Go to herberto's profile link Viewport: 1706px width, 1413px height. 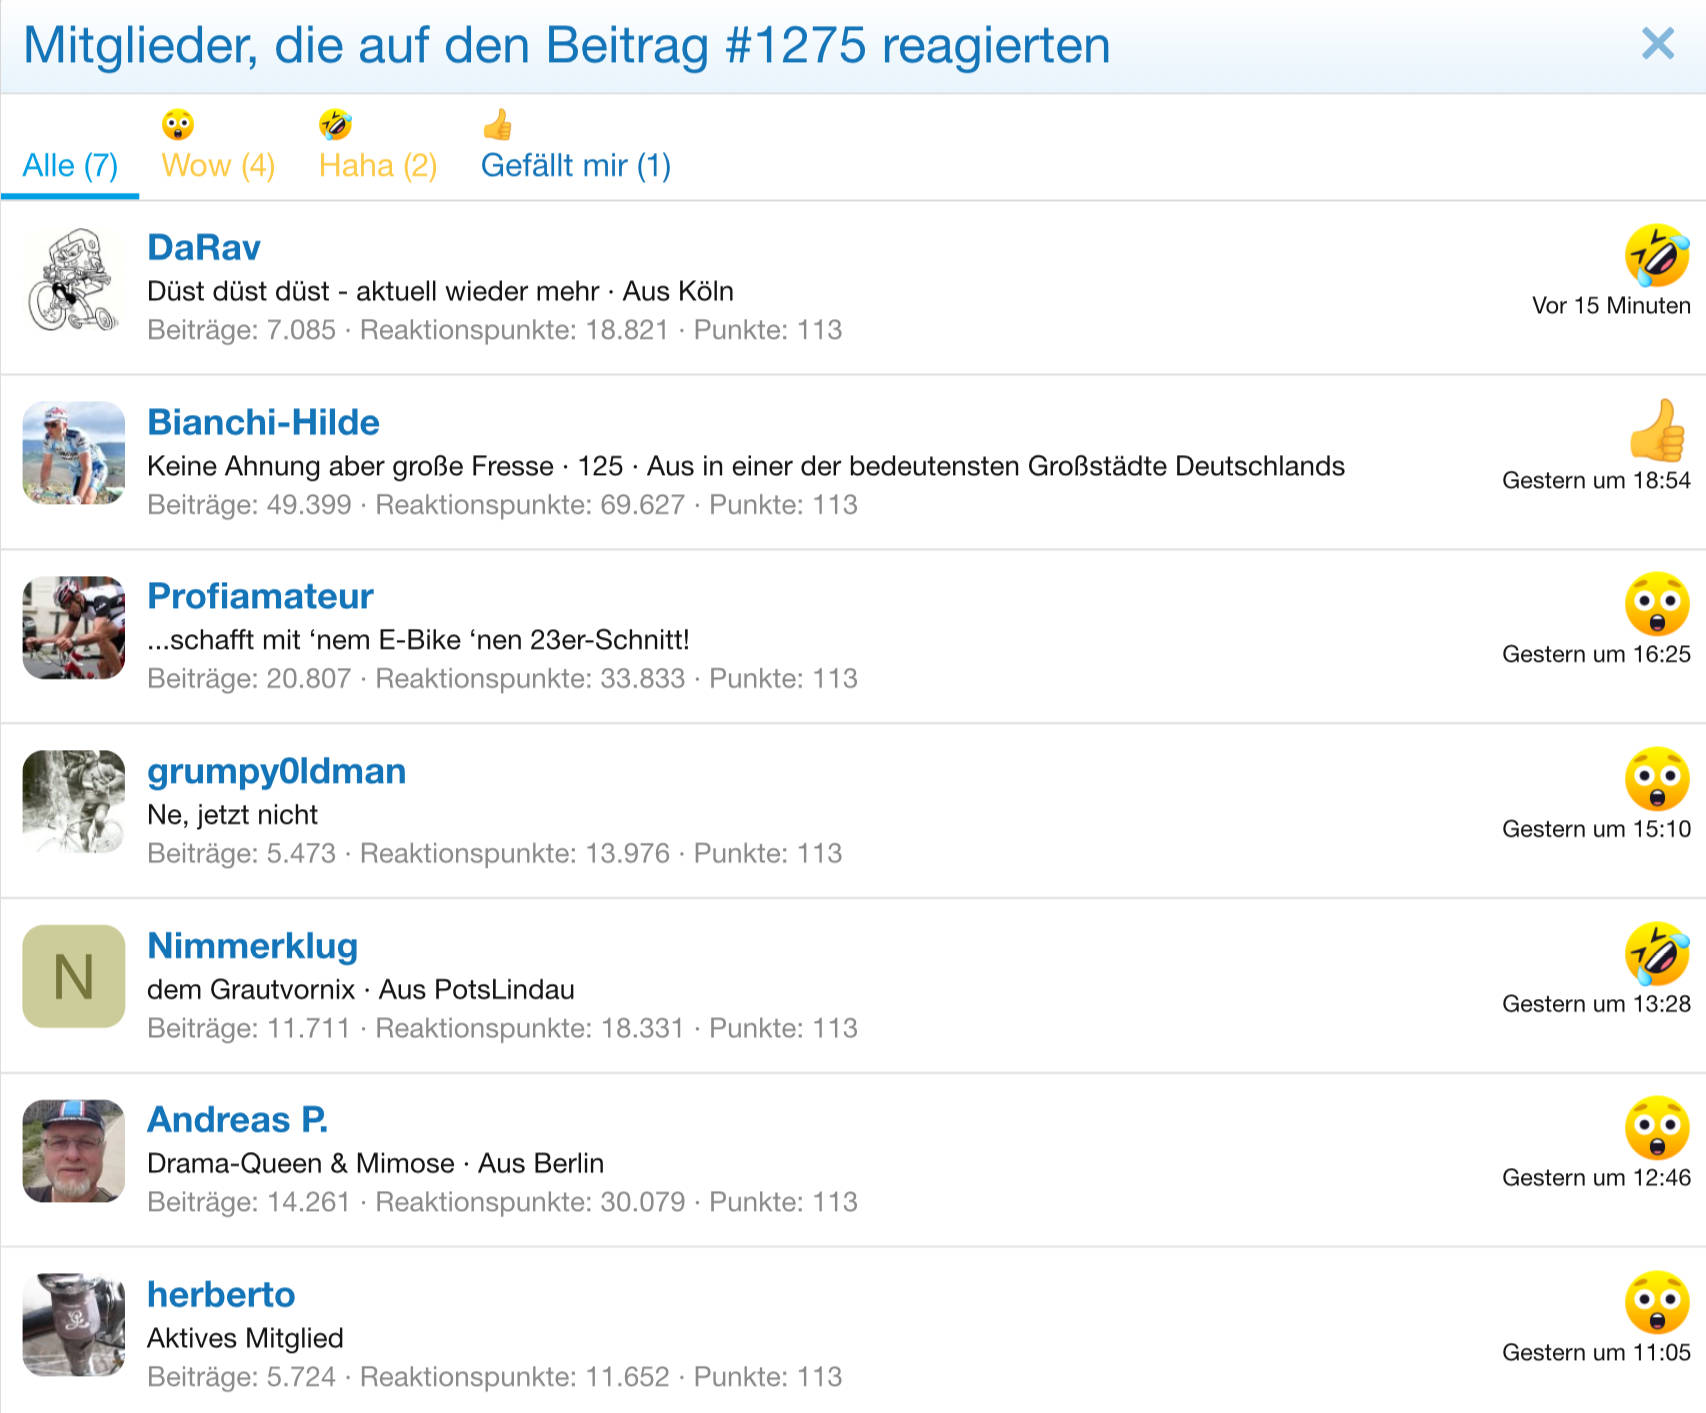pos(221,1294)
